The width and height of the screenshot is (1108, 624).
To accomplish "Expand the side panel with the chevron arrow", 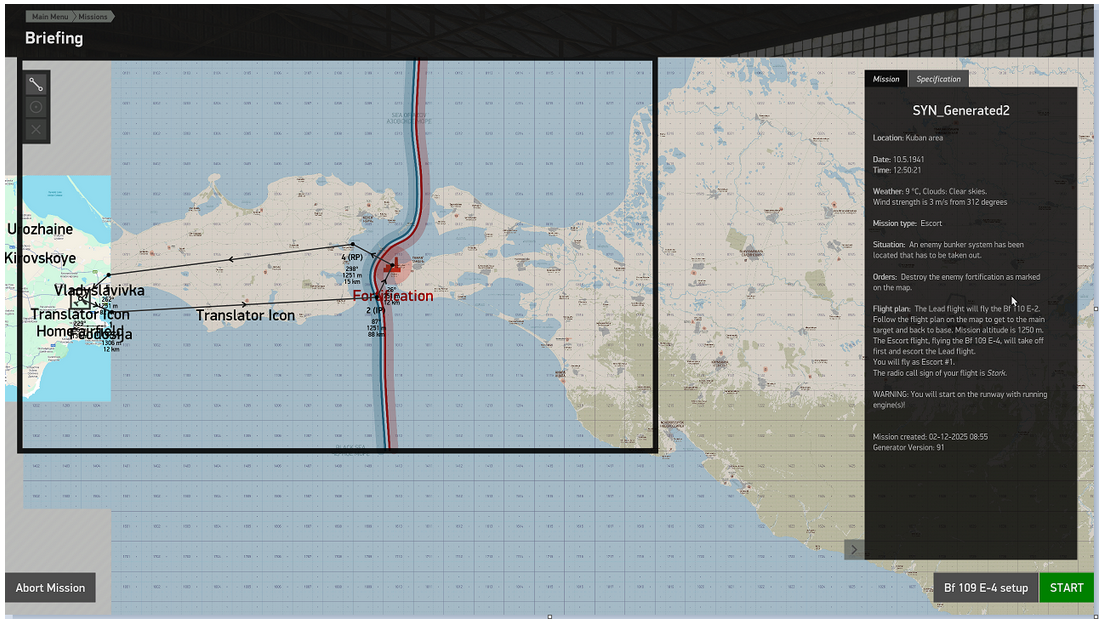I will tap(854, 549).
